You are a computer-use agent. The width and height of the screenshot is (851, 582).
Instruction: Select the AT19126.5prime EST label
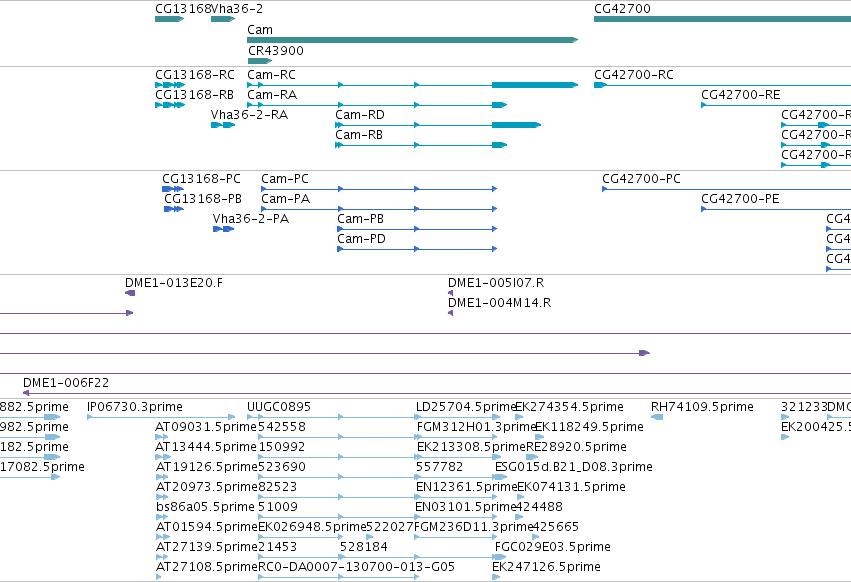tap(206, 467)
